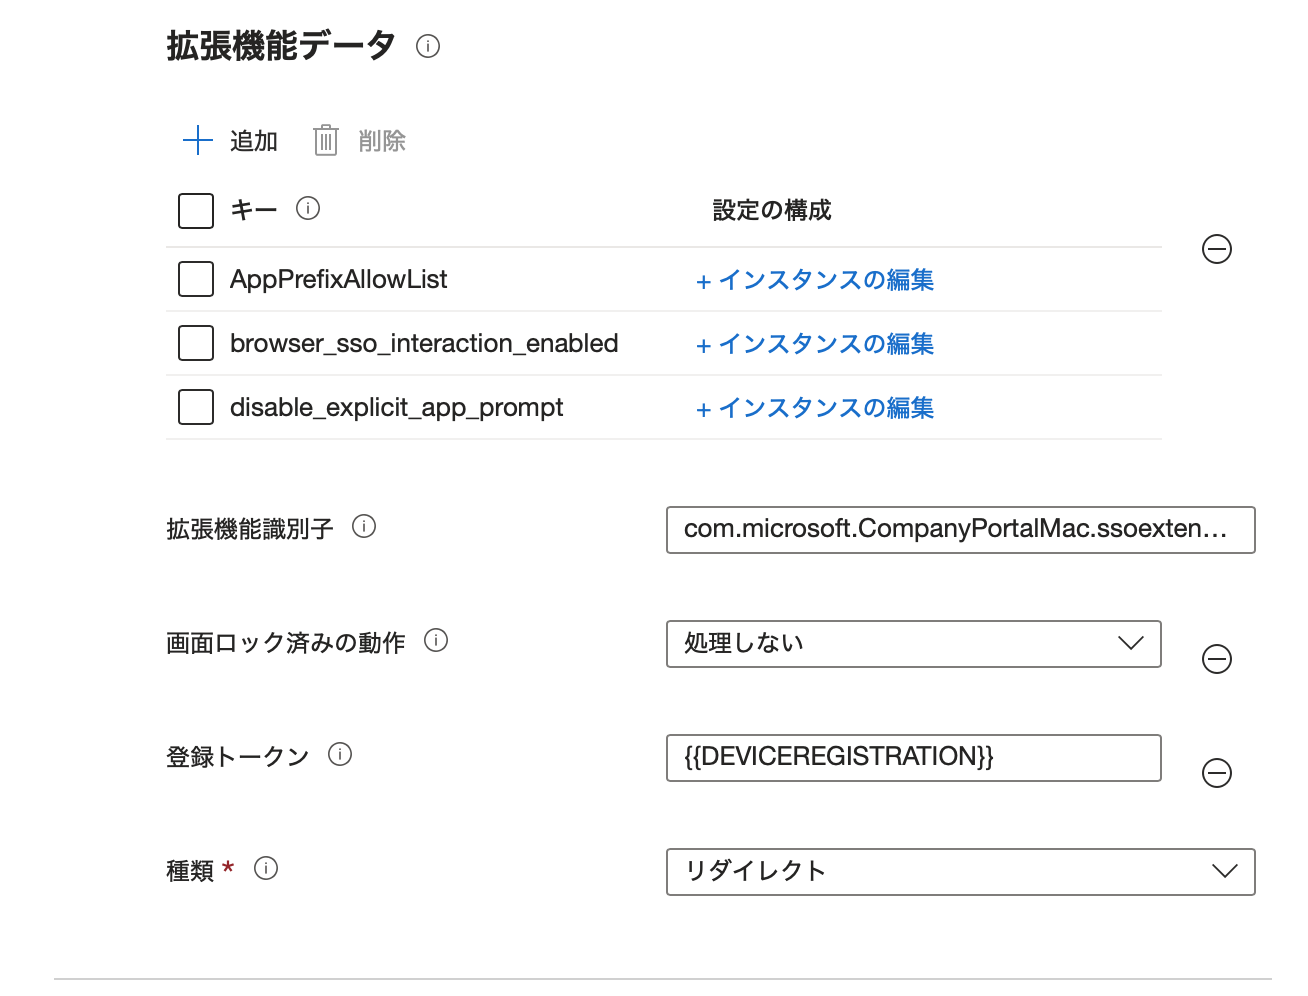1308x996 pixels.
Task: Check the disable_explicit_app_prompt checkbox
Action: (196, 407)
